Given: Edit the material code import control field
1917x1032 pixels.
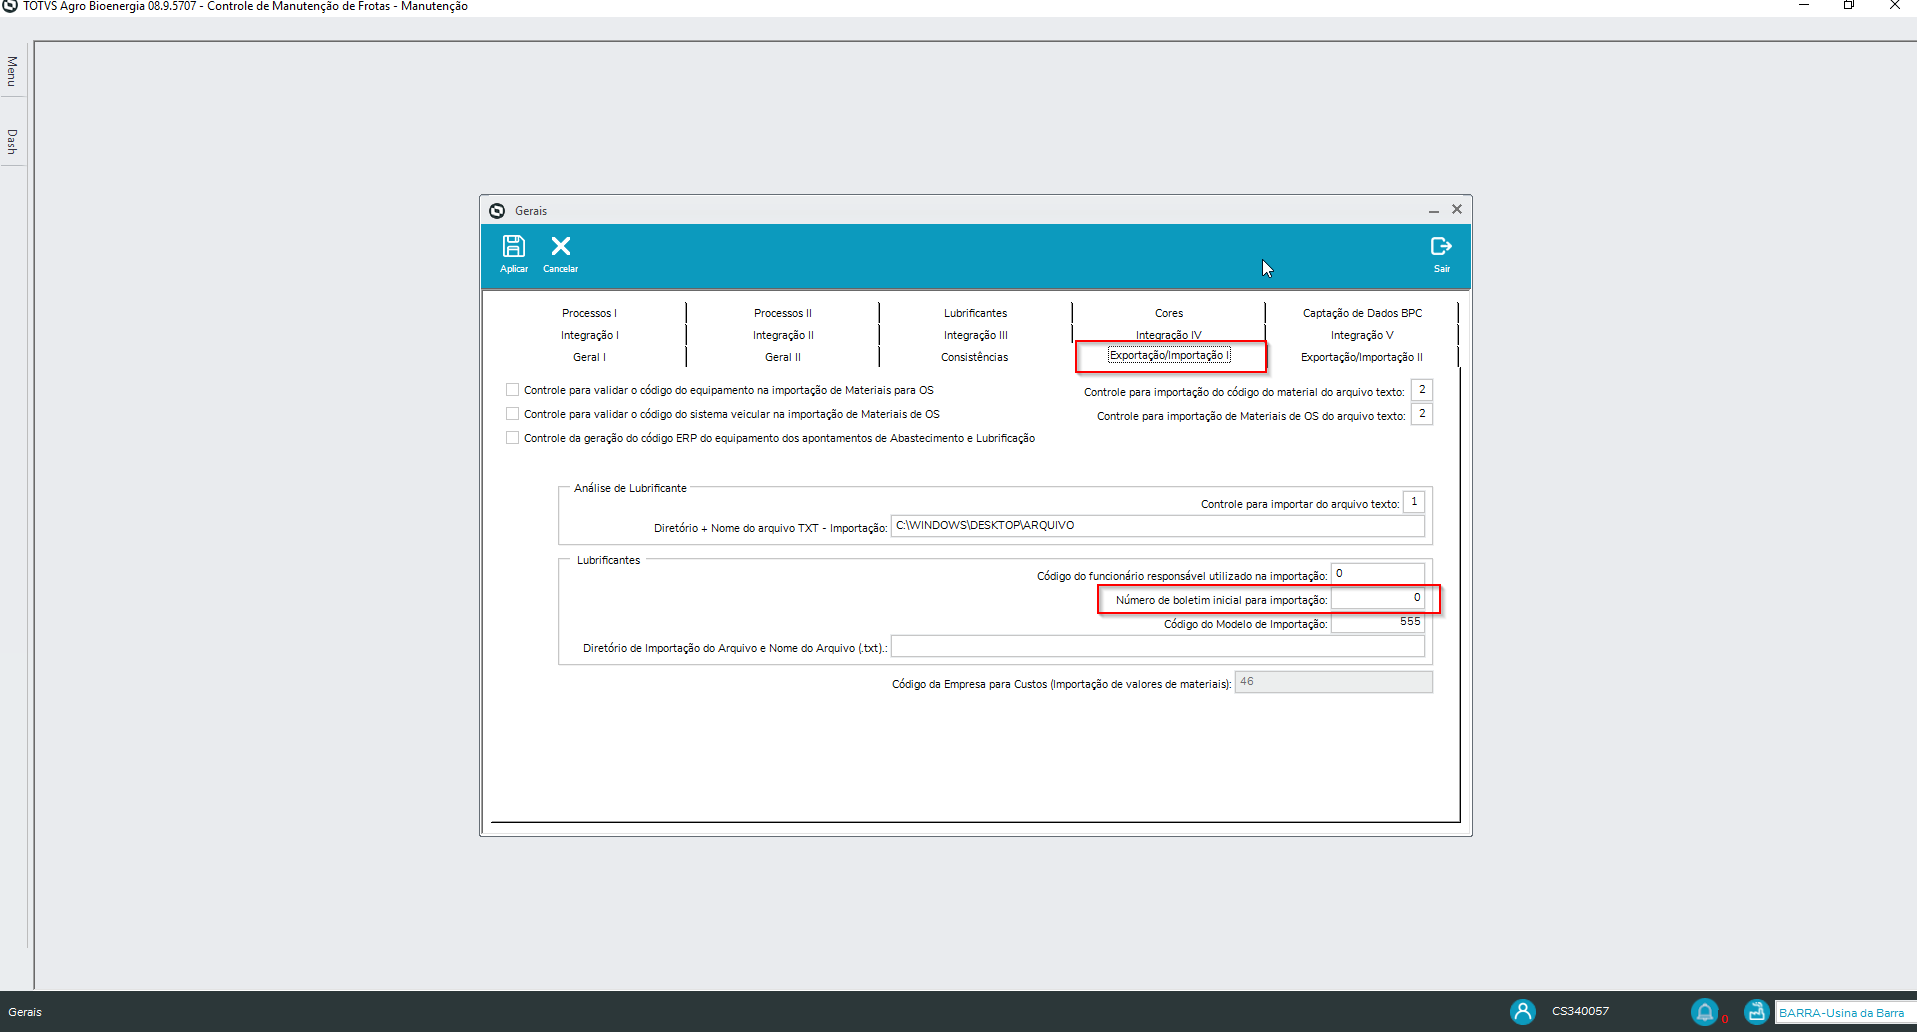Looking at the screenshot, I should (1422, 390).
